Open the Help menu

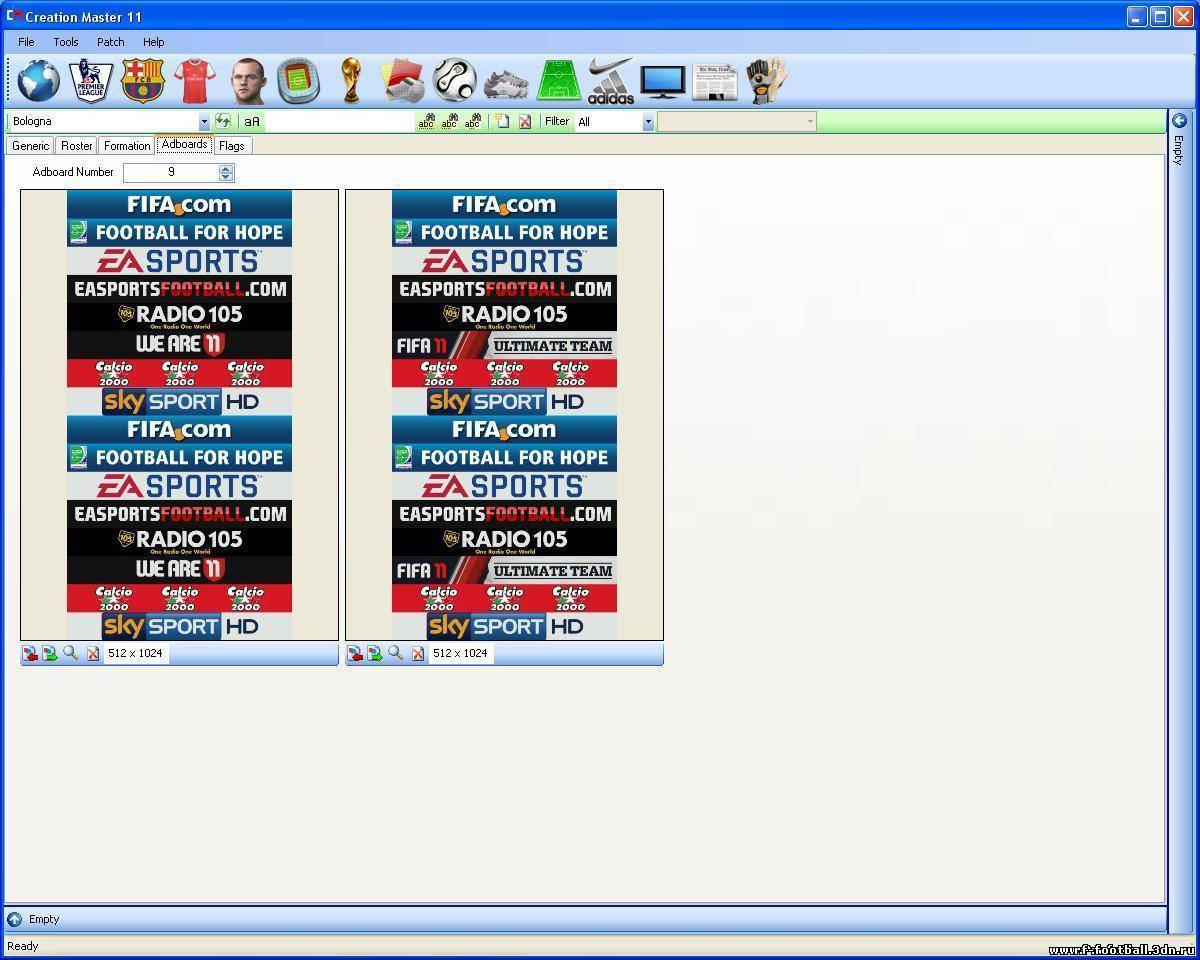pyautogui.click(x=153, y=42)
